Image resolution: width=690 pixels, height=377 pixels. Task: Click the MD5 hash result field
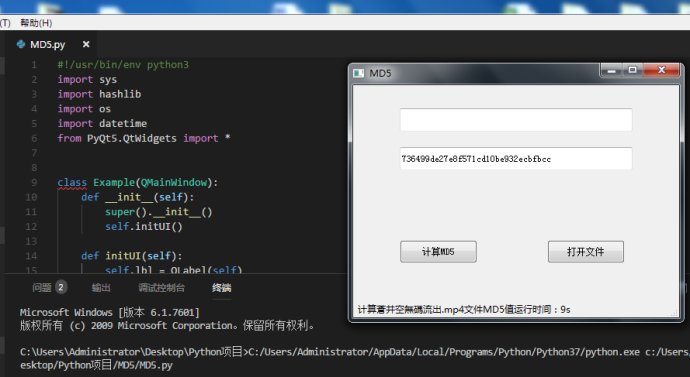[516, 159]
